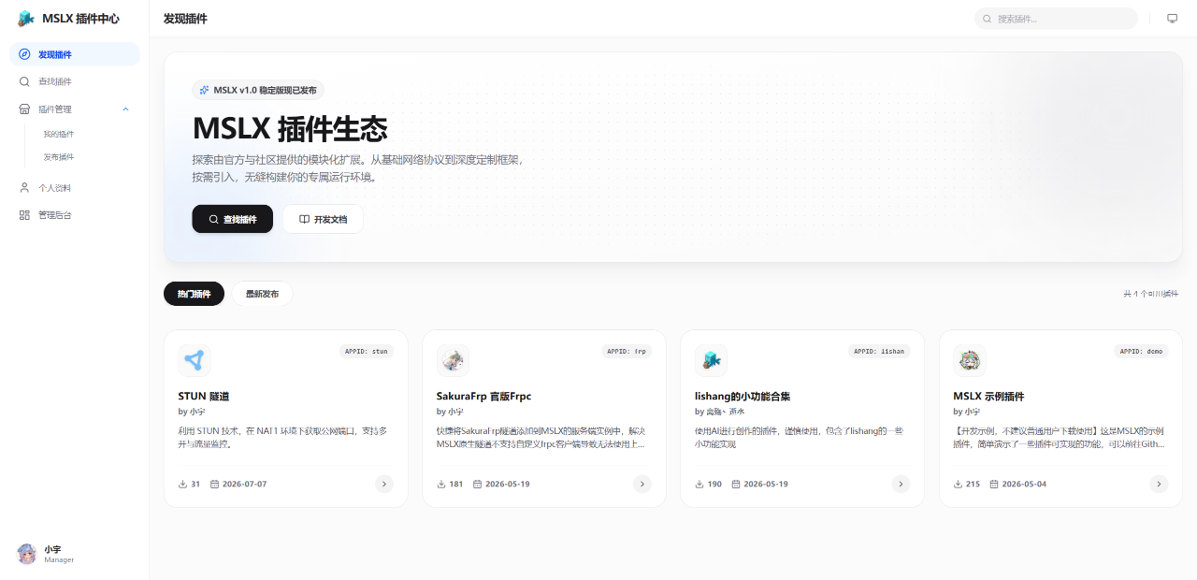Click the Manager role label under 小宇
Screen dimensions: 1197x580
(x=59, y=560)
